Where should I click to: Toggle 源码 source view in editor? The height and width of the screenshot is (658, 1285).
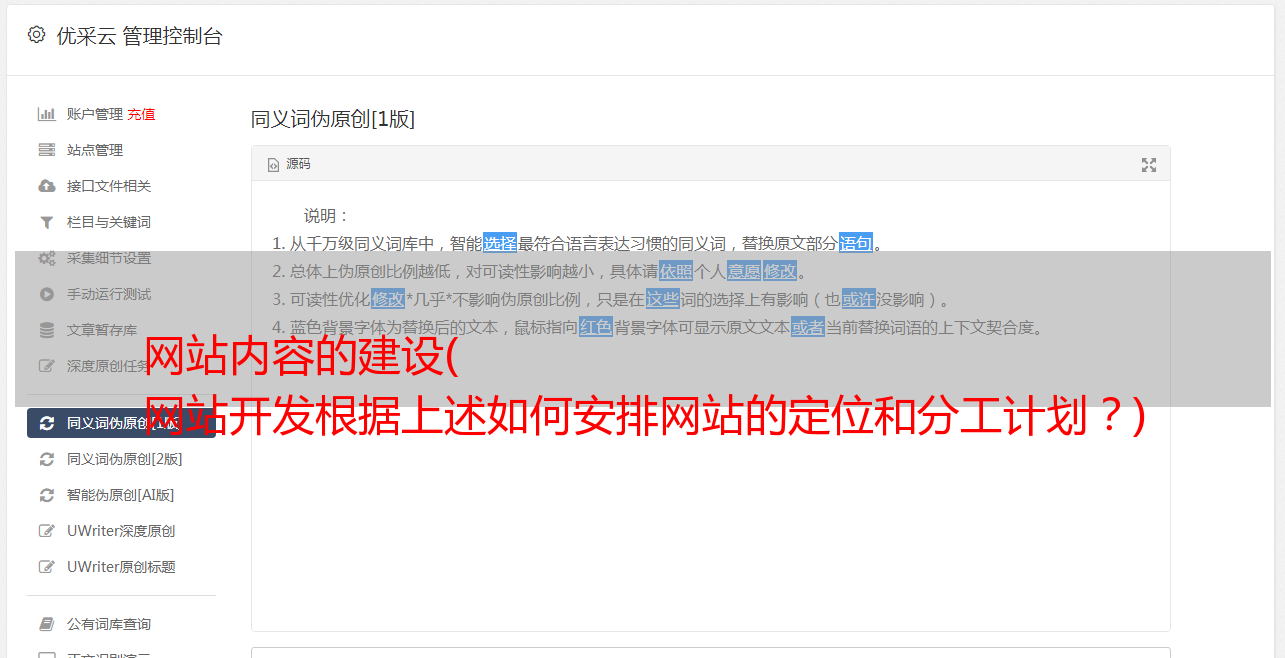tap(289, 164)
